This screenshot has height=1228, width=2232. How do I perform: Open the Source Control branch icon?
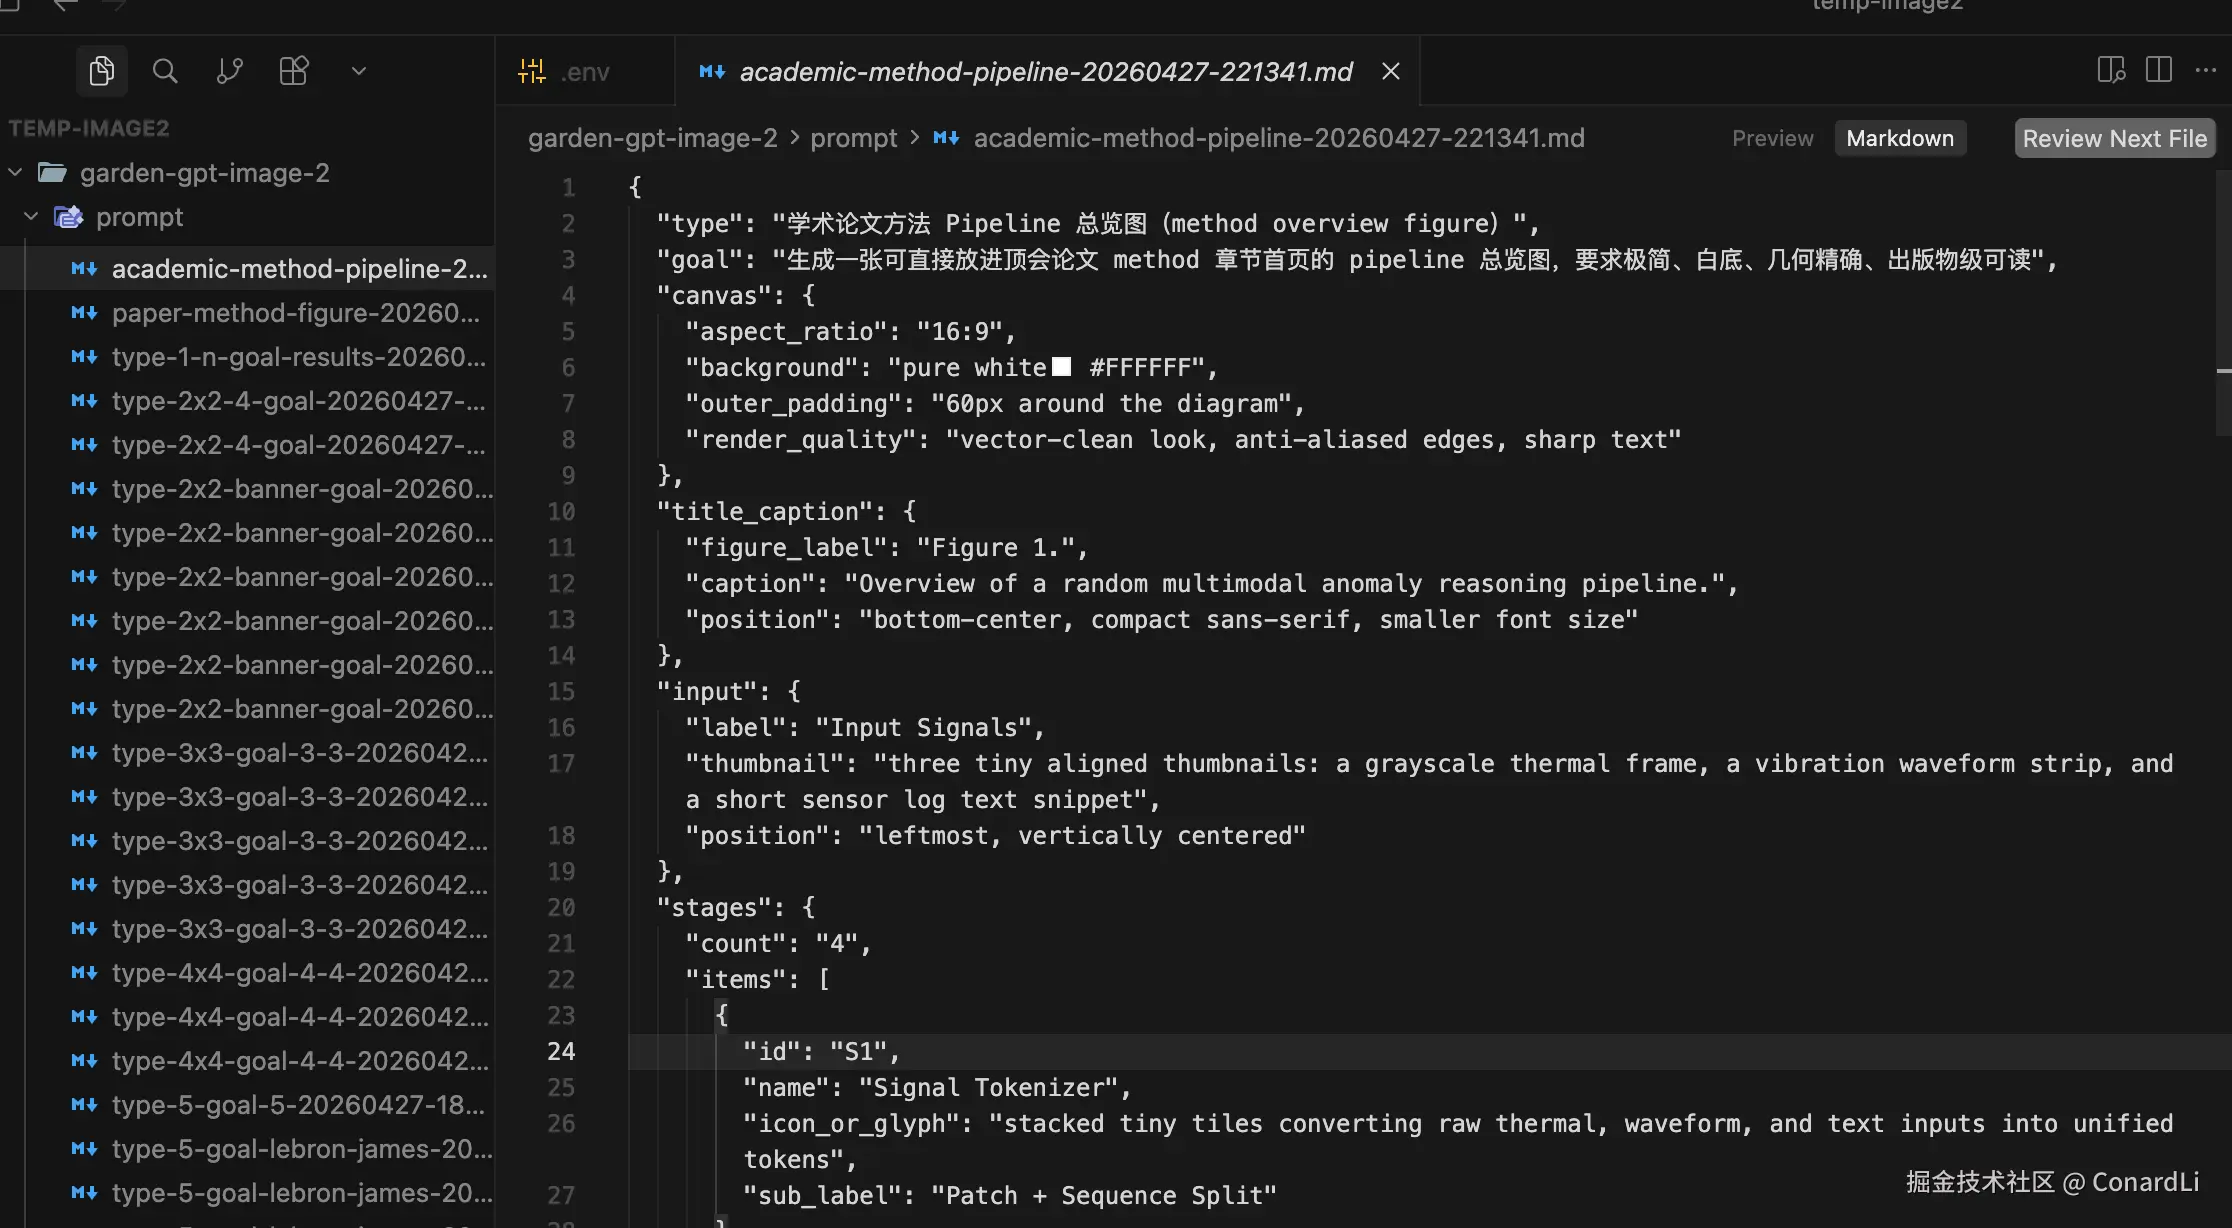(x=229, y=71)
